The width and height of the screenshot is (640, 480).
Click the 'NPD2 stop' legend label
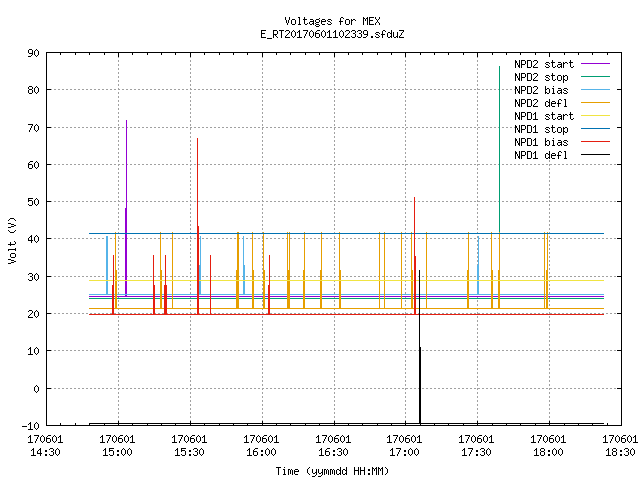[x=541, y=77]
